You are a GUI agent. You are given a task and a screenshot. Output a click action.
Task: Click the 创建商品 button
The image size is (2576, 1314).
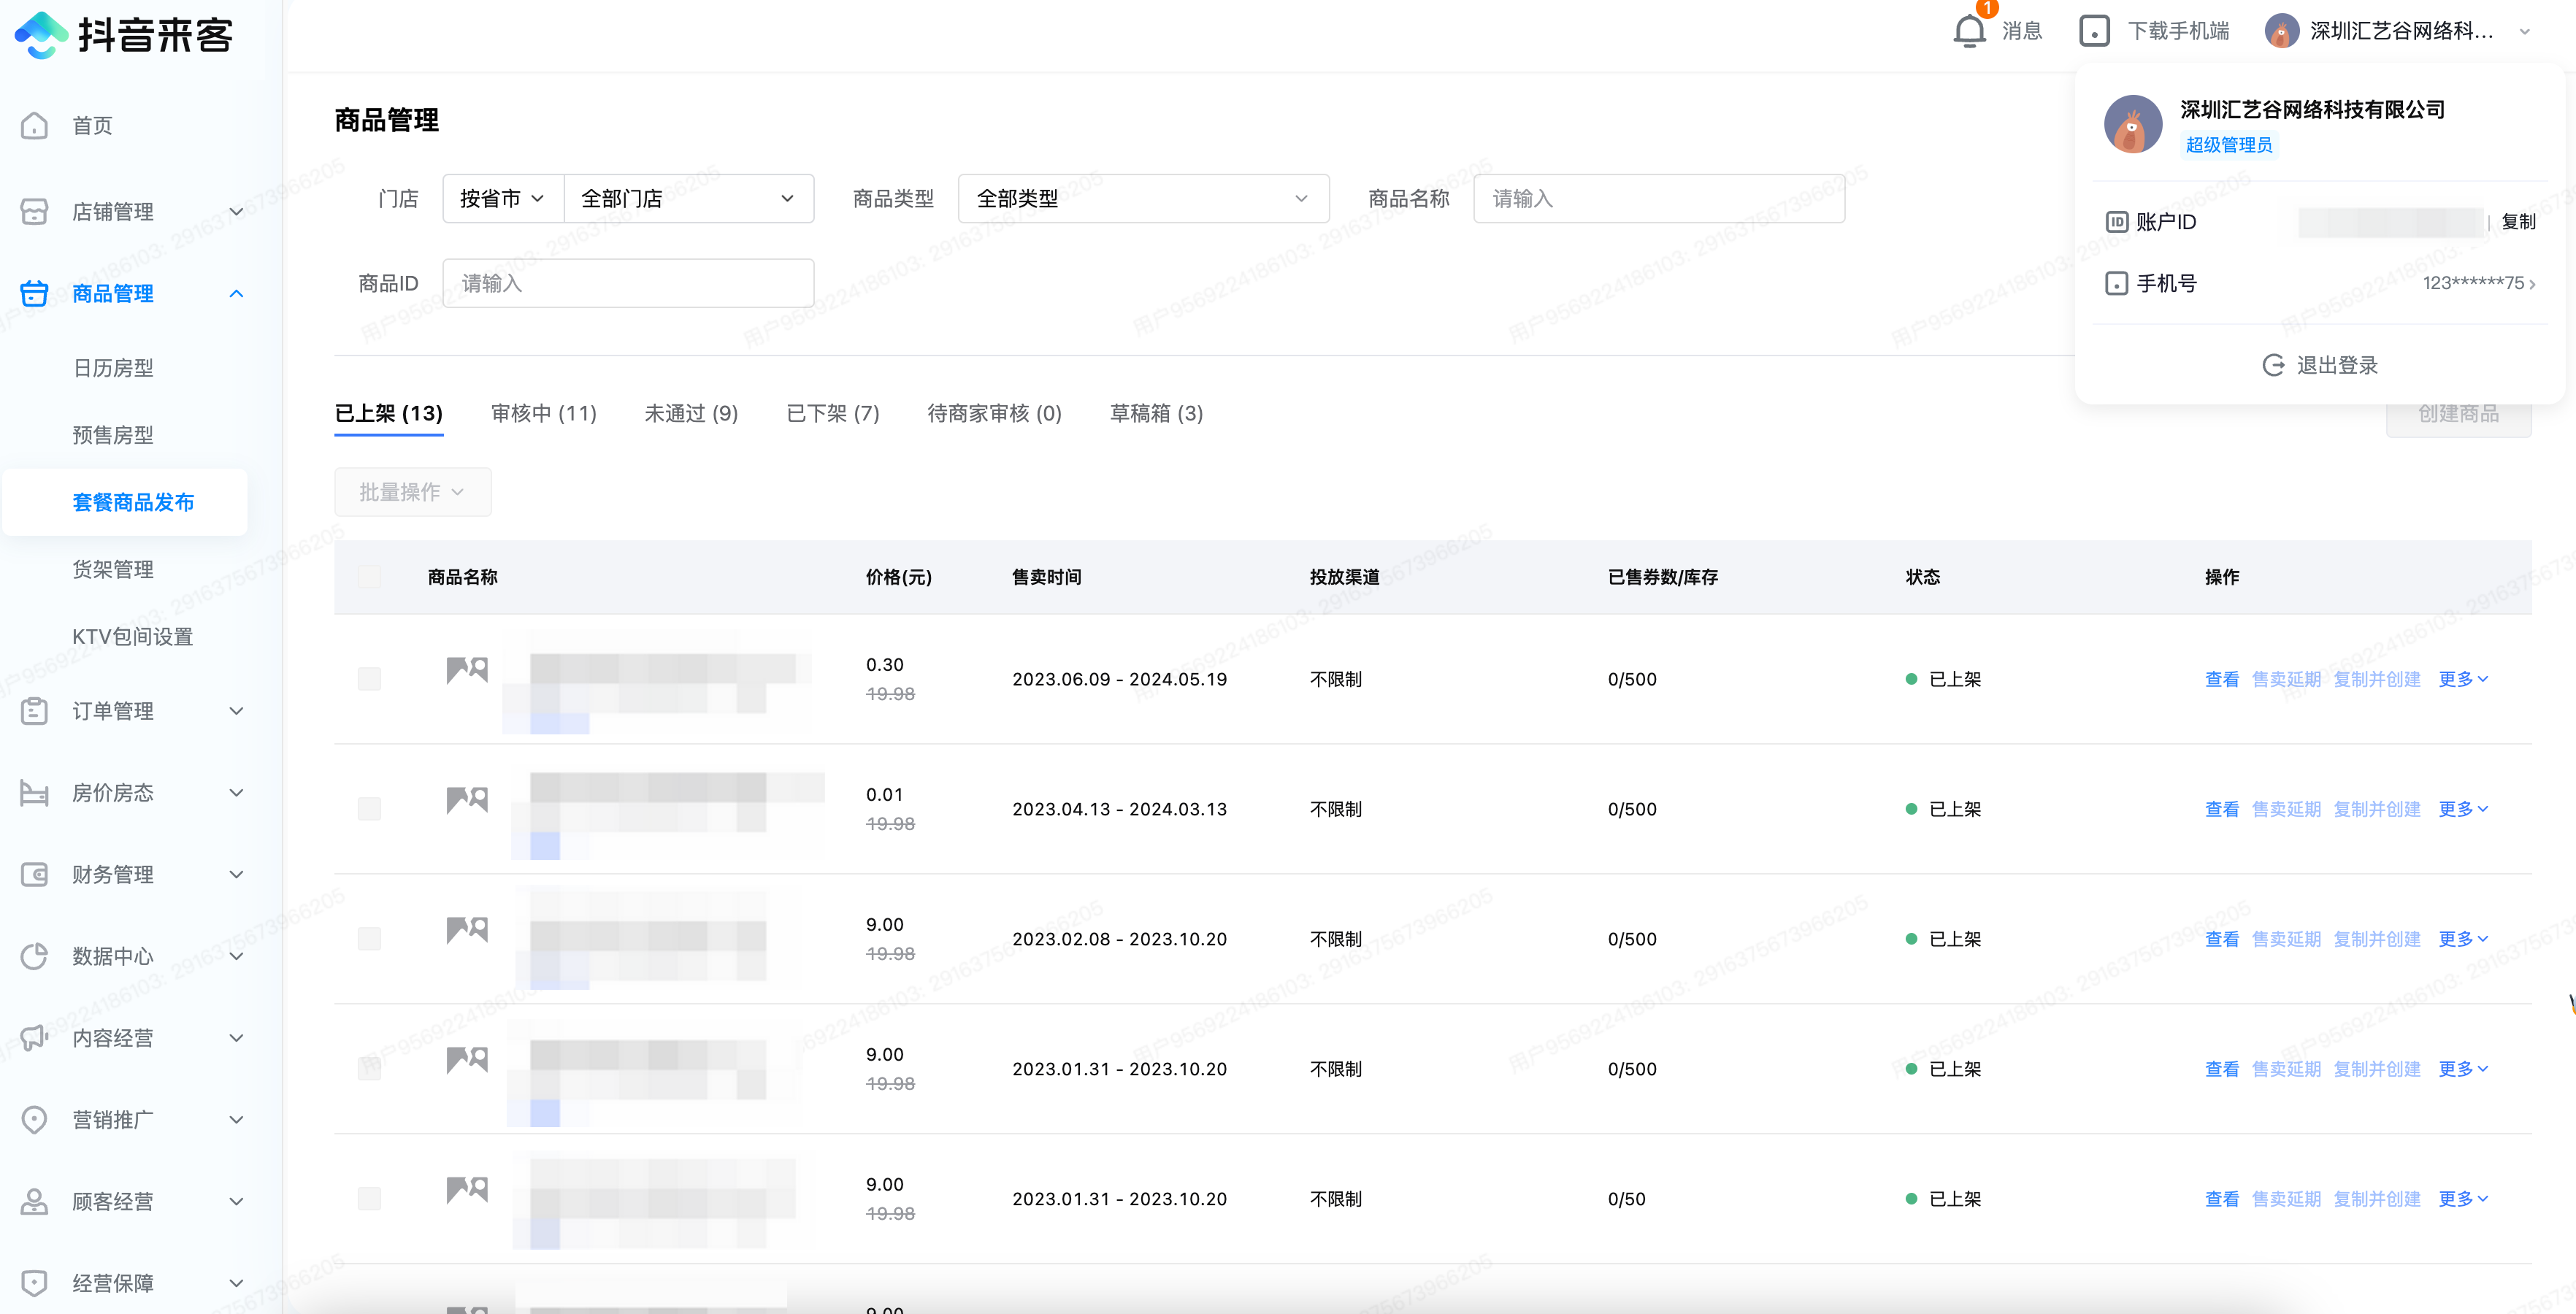(2459, 414)
